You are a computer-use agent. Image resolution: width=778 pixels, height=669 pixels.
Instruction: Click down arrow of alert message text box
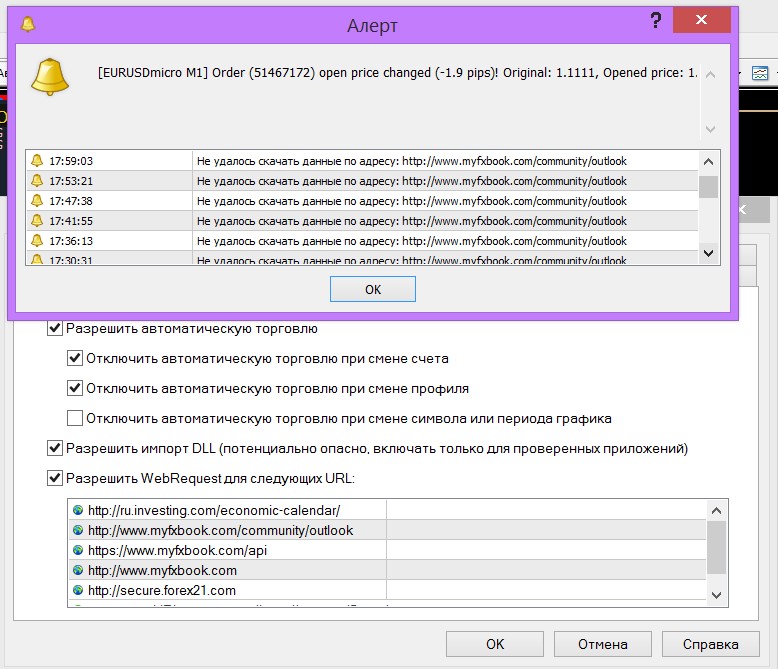pyautogui.click(x=711, y=129)
